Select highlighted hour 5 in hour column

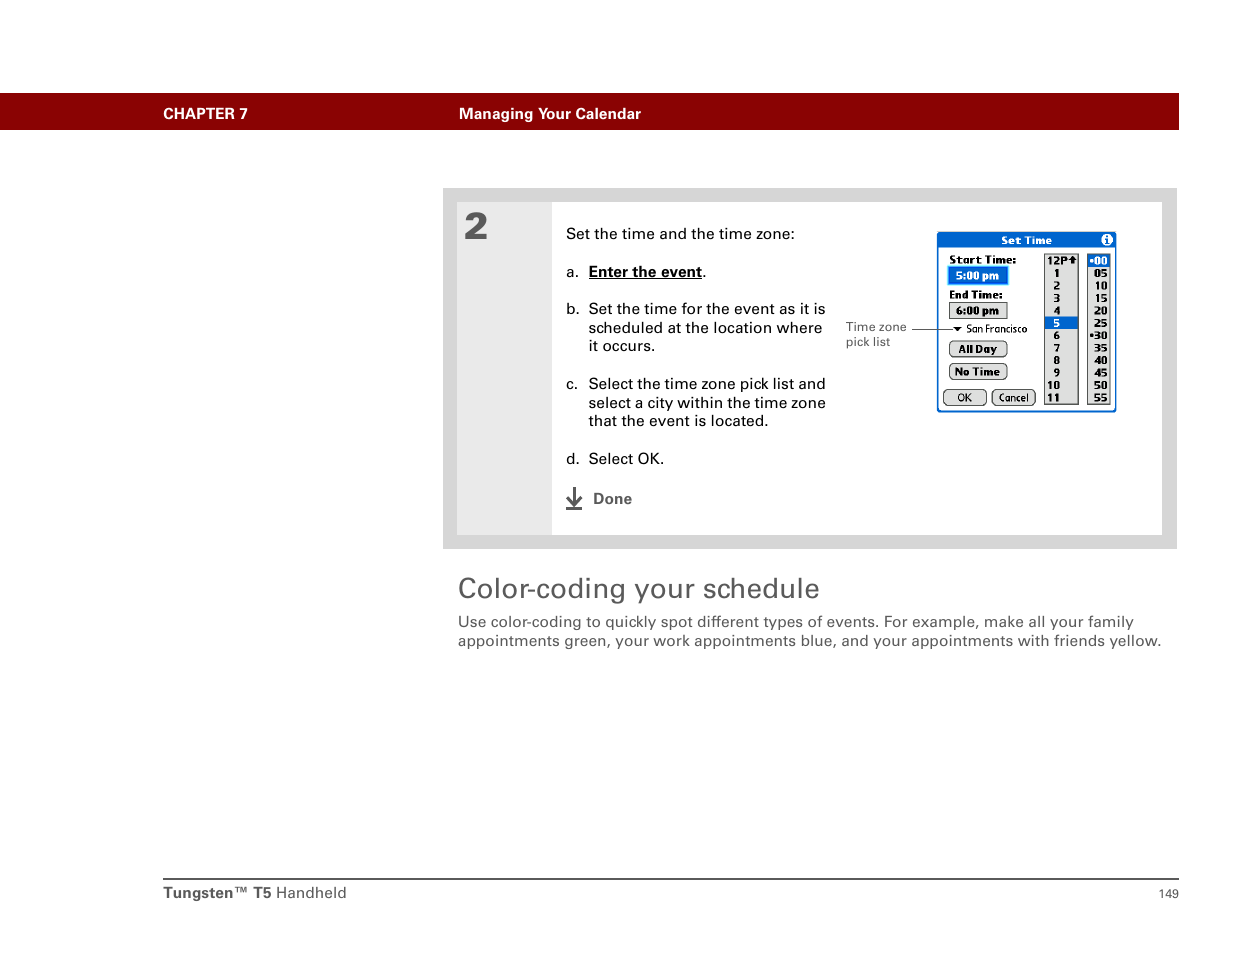(x=1061, y=323)
